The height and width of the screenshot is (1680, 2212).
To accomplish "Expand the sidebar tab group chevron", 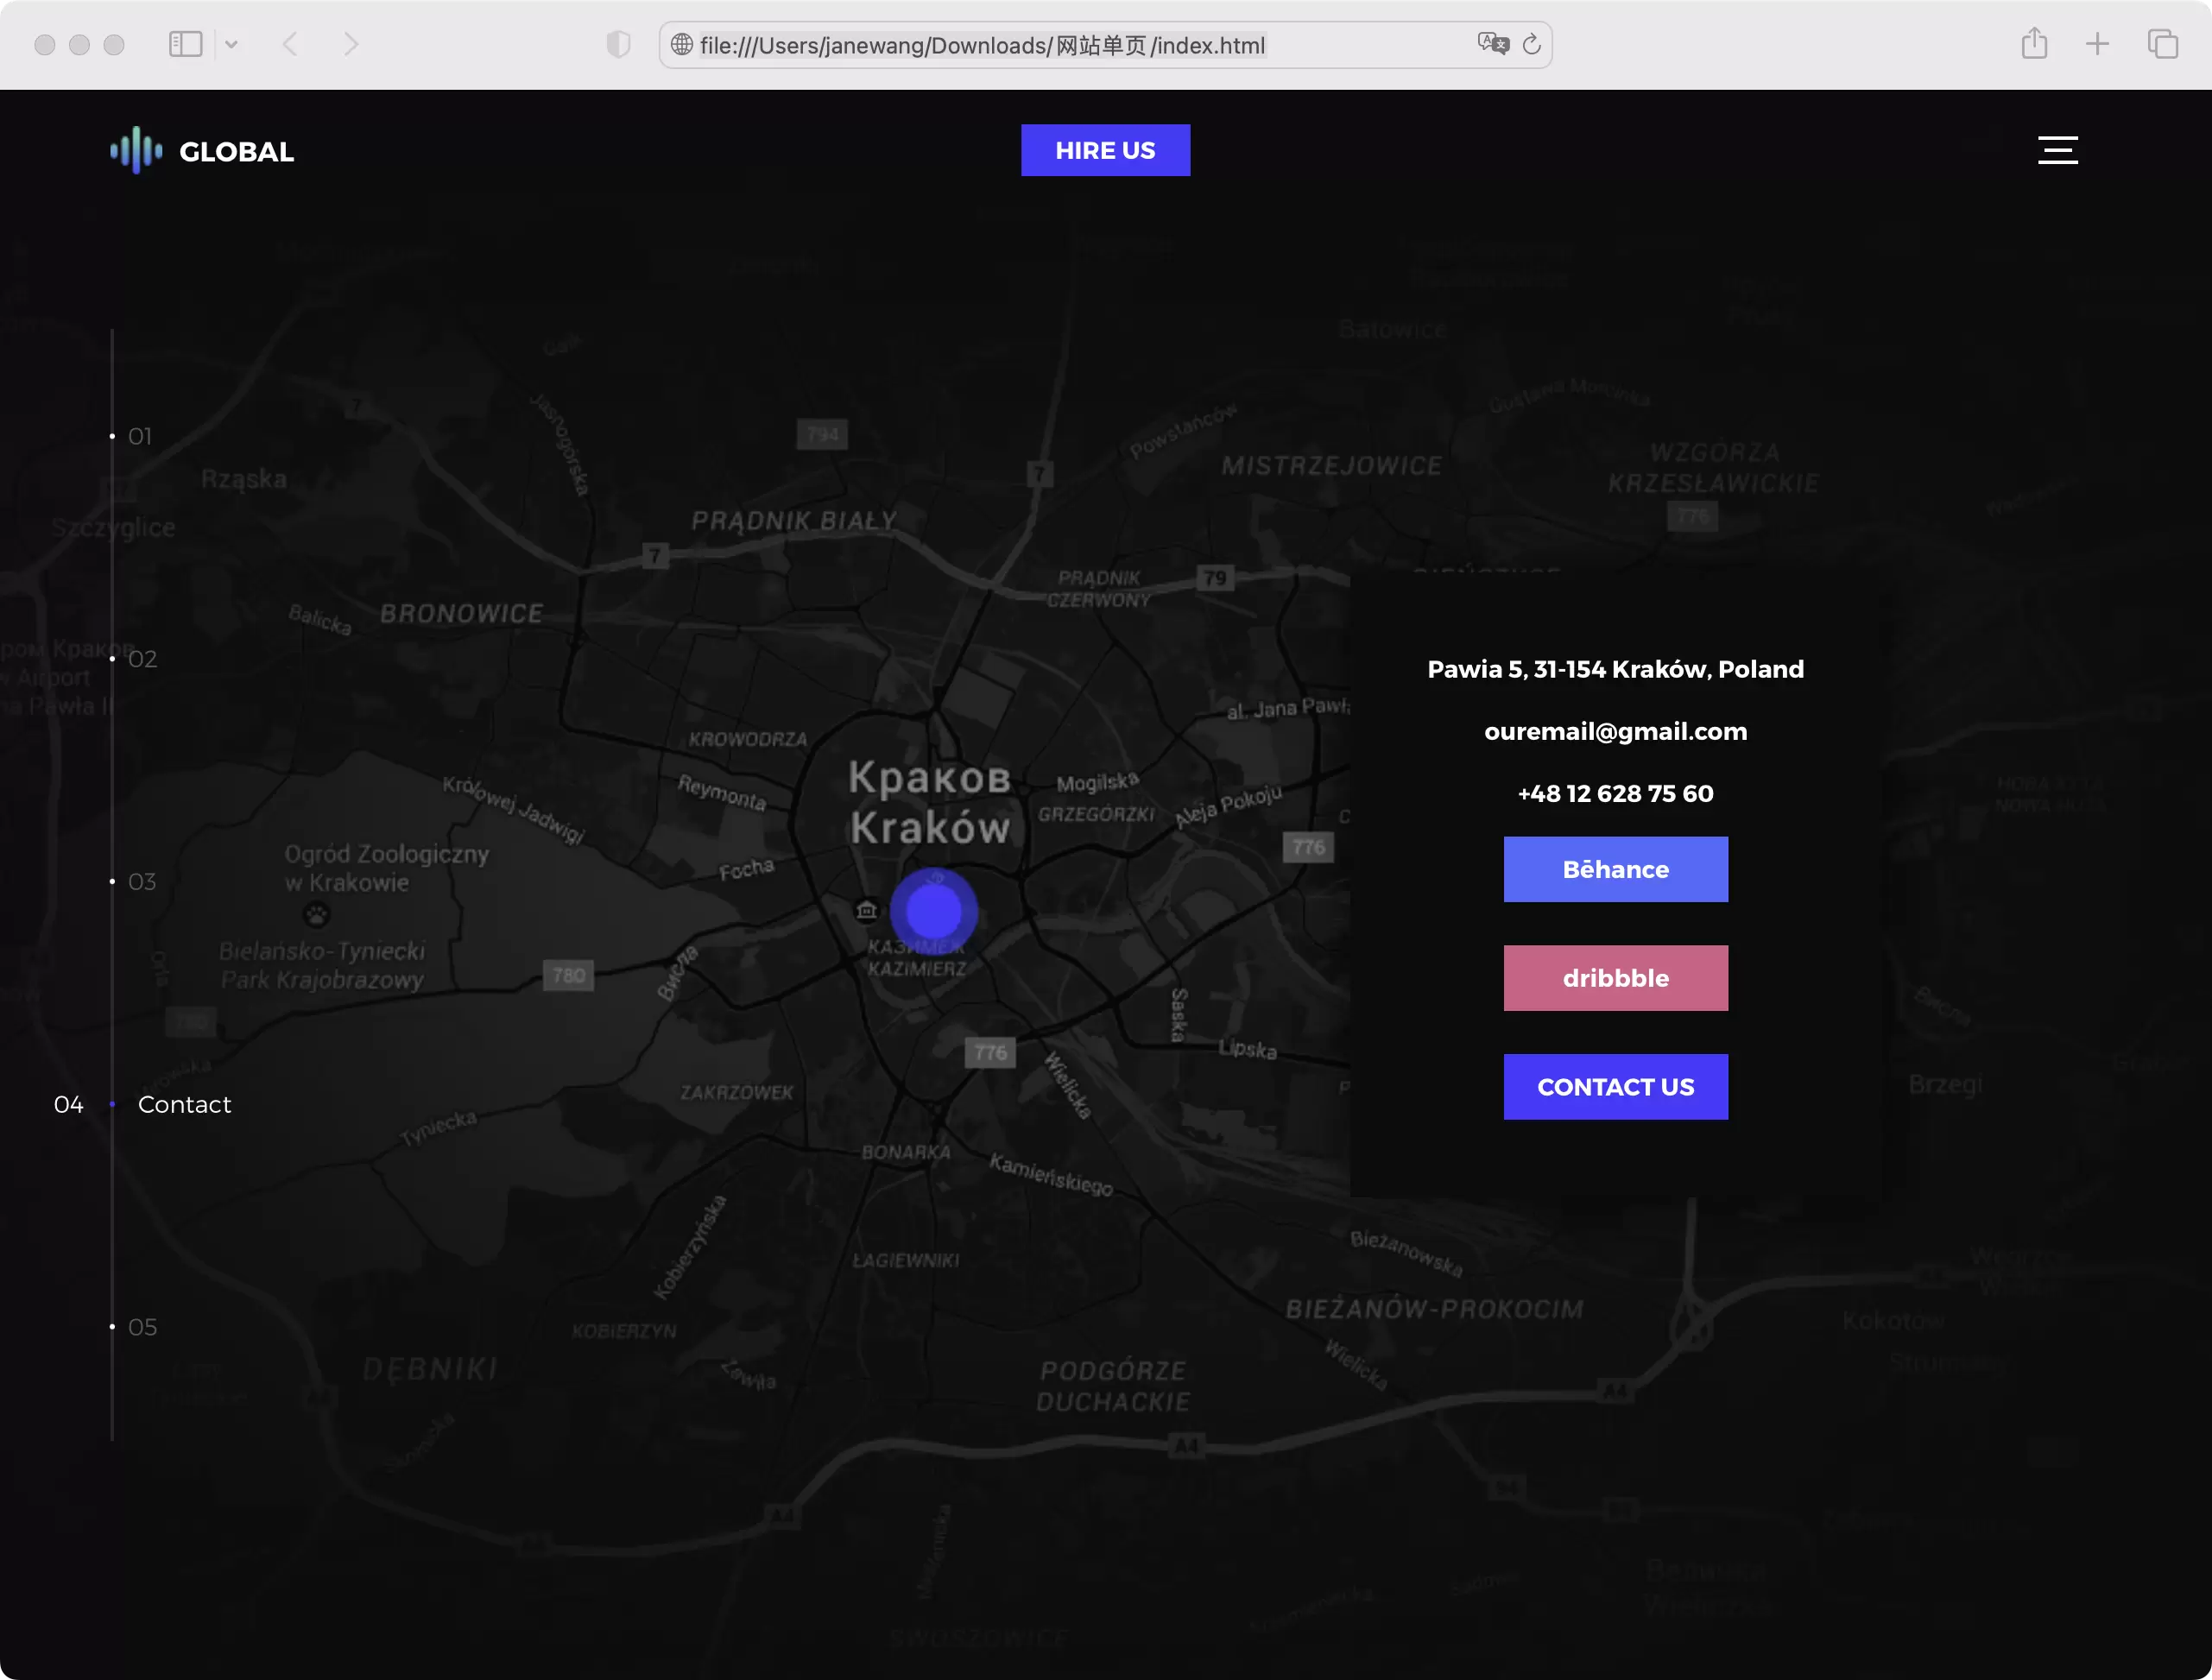I will [x=231, y=44].
